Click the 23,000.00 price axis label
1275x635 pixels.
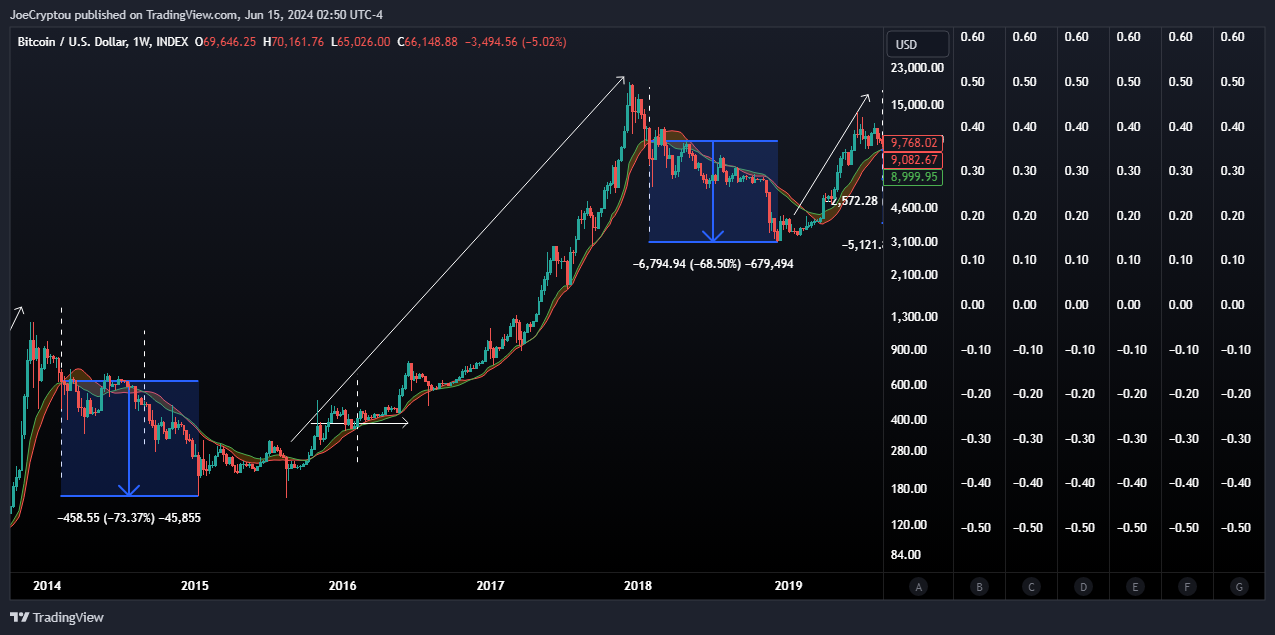[x=916, y=68]
